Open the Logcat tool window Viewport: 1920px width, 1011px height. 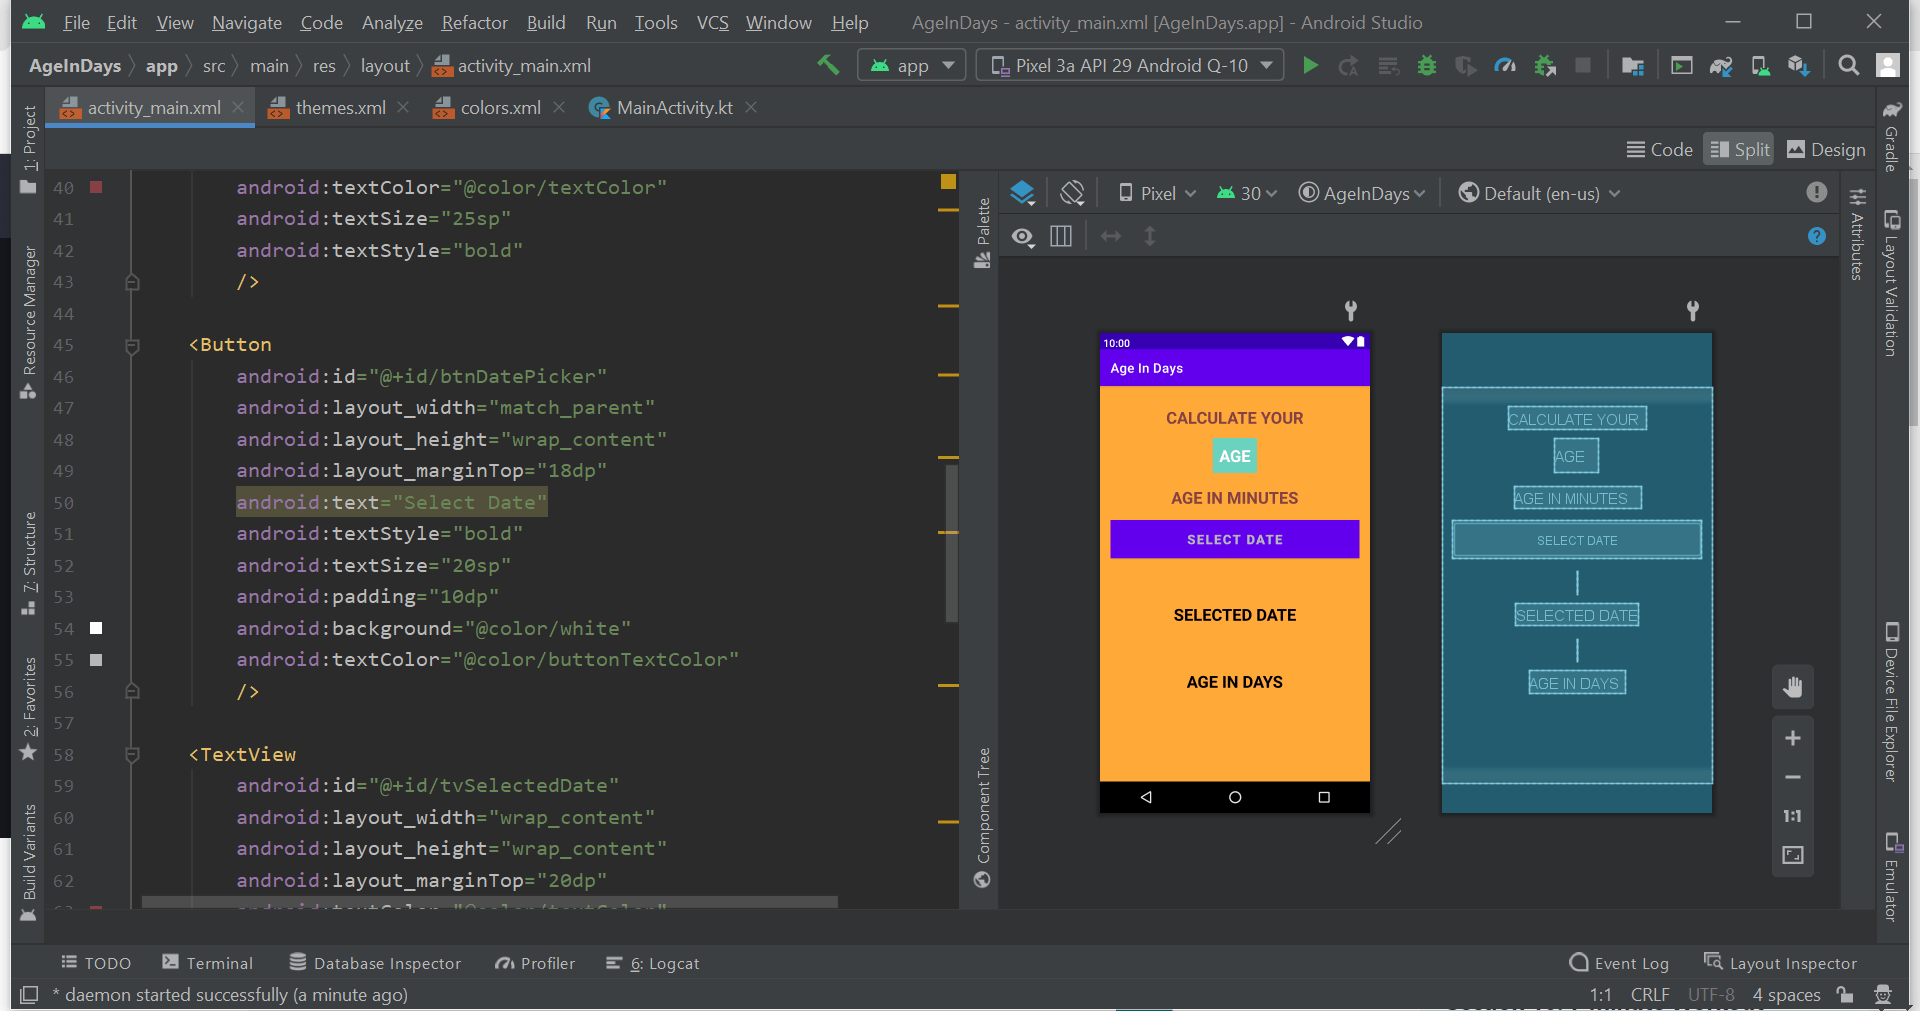coord(653,963)
